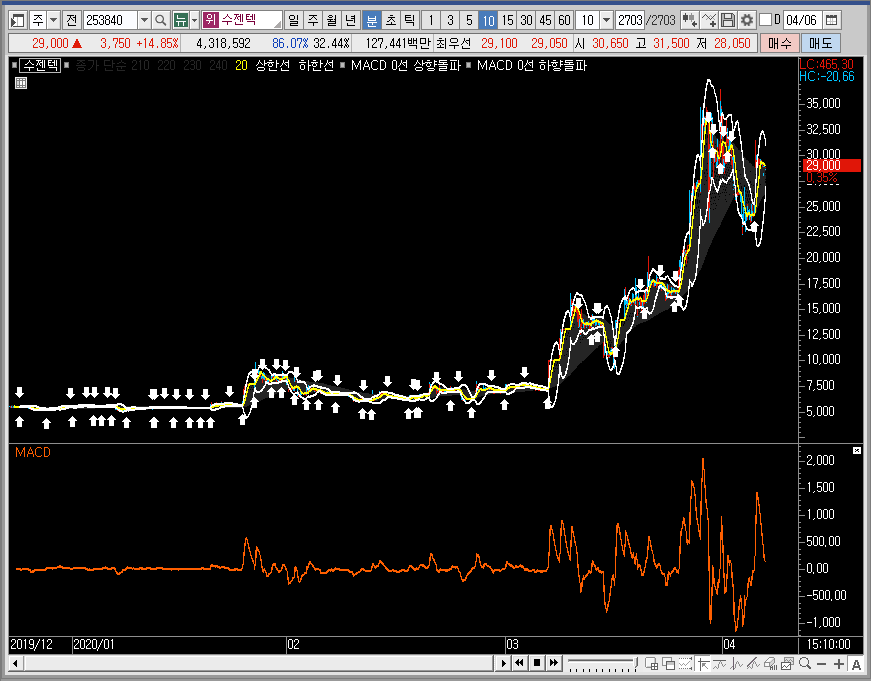
Task: Close the MACD indicator pane
Action: (x=857, y=450)
